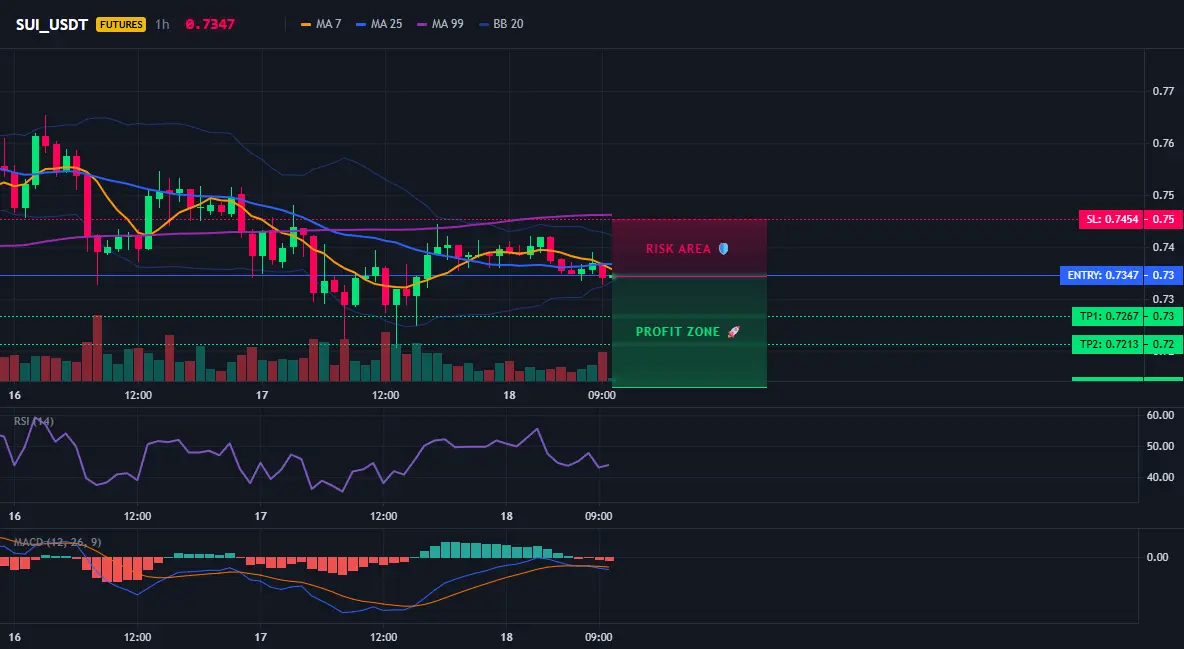Click the MACD (12, 26, 9) indicator label
The width and height of the screenshot is (1184, 649).
click(57, 542)
